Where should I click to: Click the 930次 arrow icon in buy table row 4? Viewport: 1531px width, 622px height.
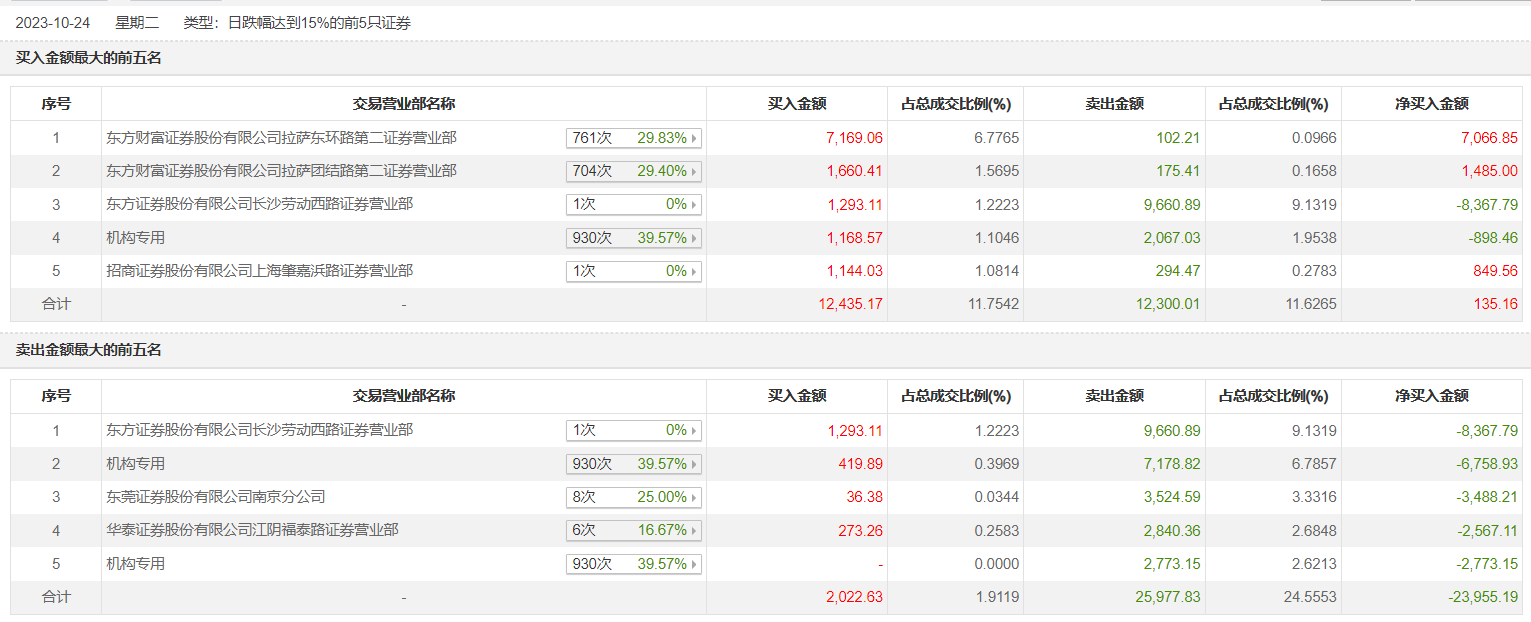coord(695,238)
